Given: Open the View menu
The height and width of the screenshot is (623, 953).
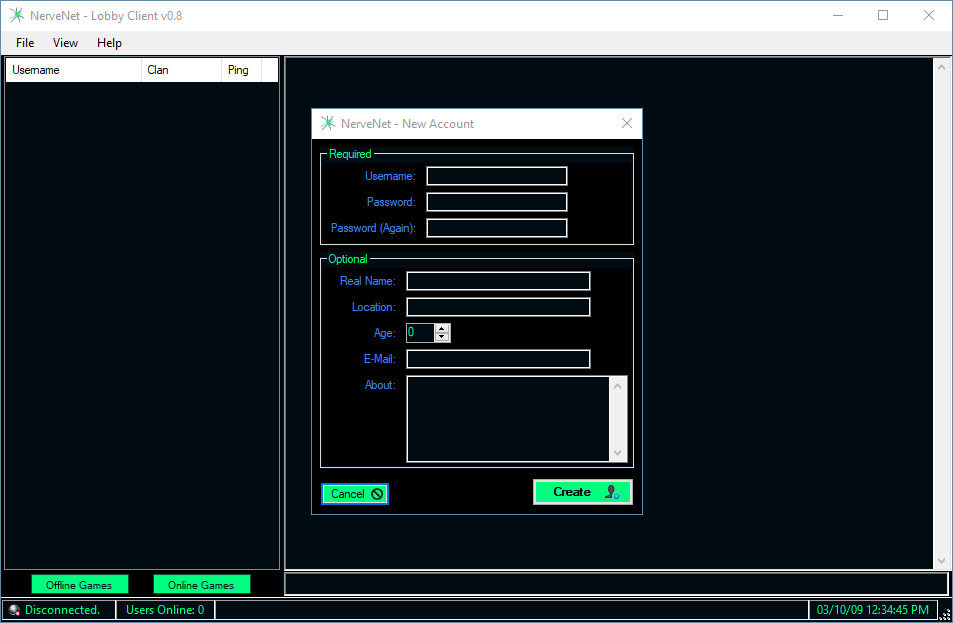Looking at the screenshot, I should (x=65, y=43).
